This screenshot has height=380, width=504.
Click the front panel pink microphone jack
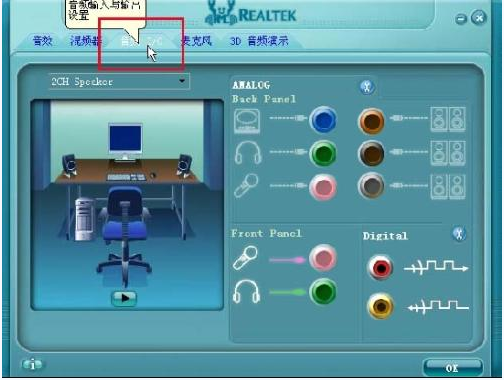click(x=323, y=258)
